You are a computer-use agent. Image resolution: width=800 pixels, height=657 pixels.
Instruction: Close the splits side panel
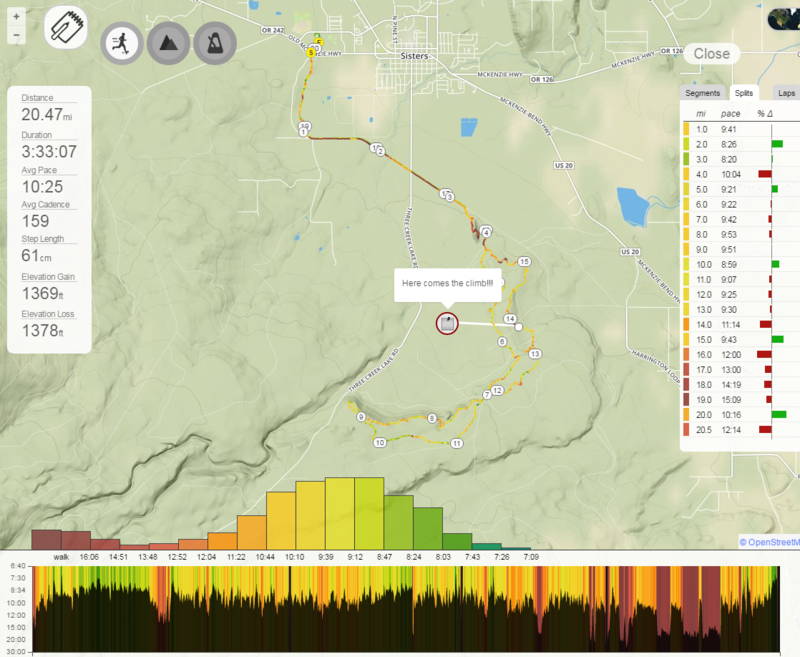coord(711,54)
